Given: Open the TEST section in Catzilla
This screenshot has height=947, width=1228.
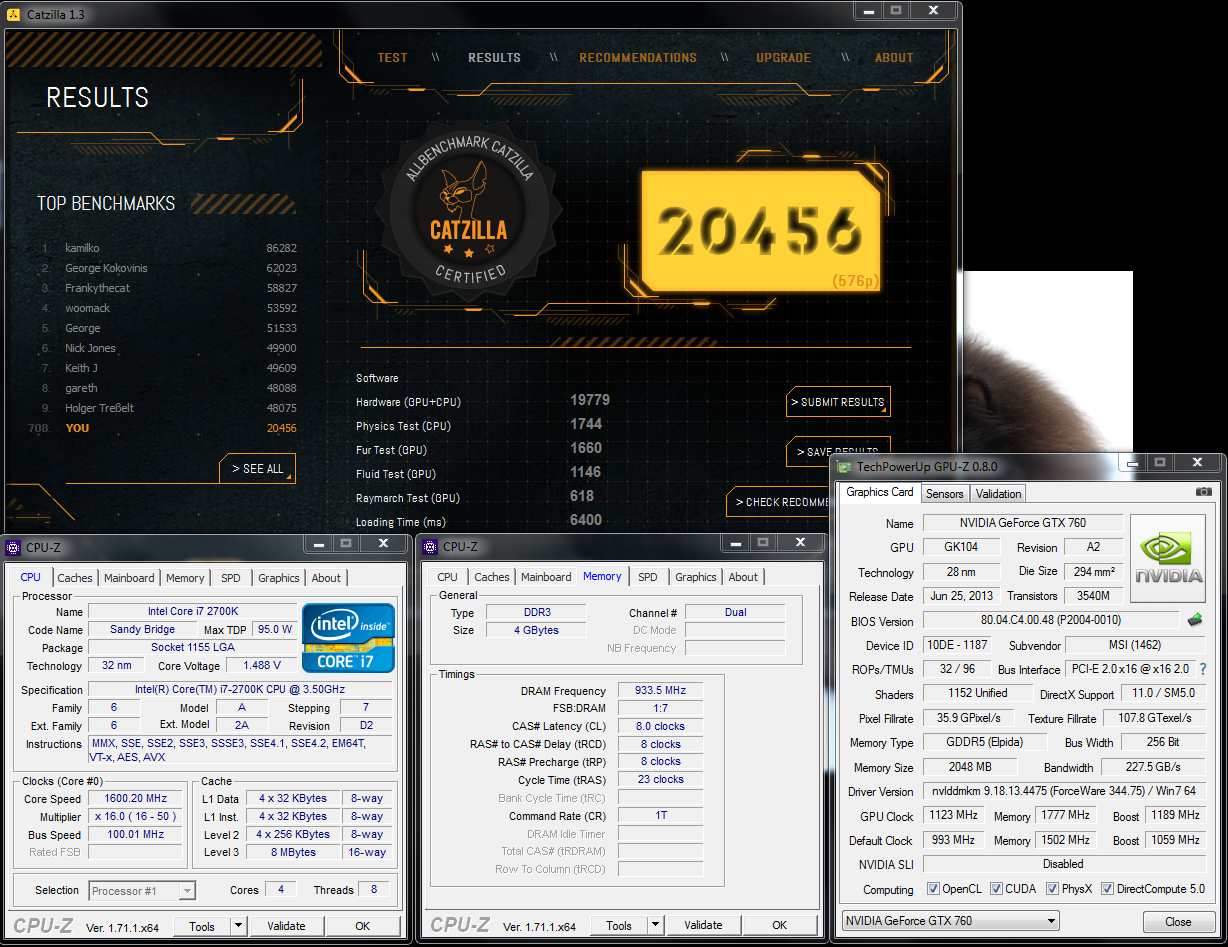Looking at the screenshot, I should (x=392, y=58).
